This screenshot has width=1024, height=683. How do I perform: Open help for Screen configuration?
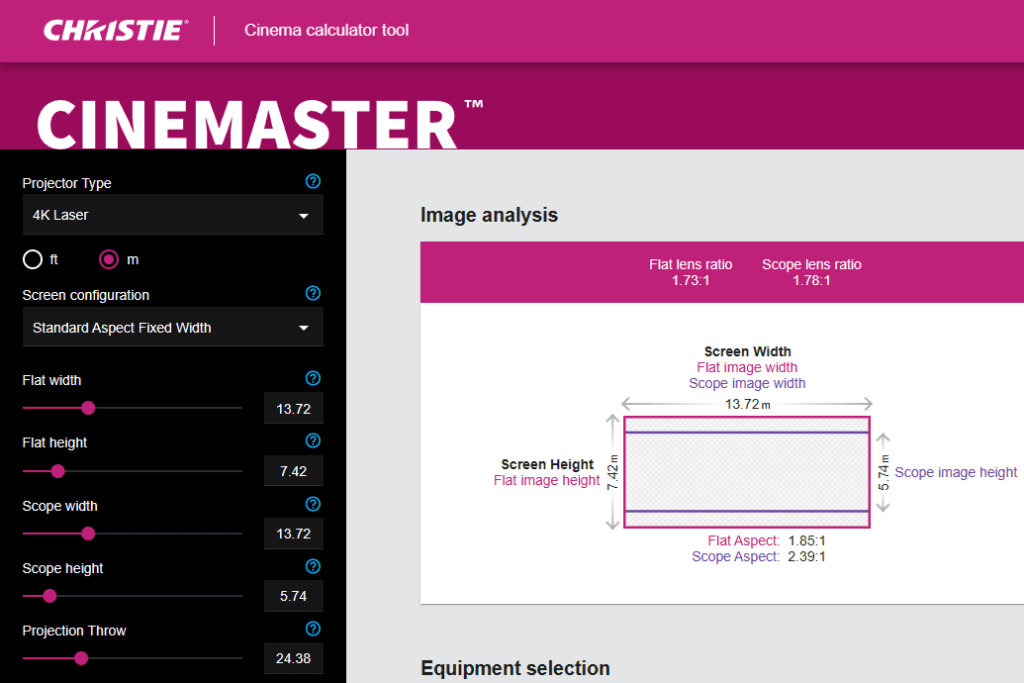pyautogui.click(x=313, y=293)
